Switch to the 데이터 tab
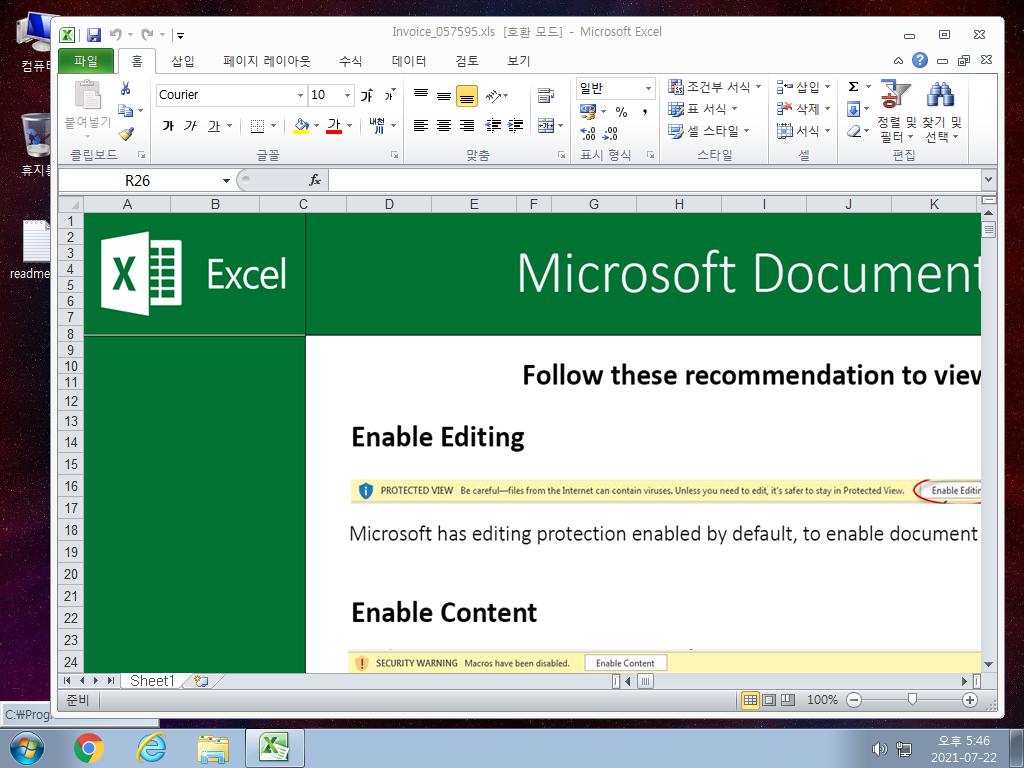The image size is (1024, 768). 409,61
